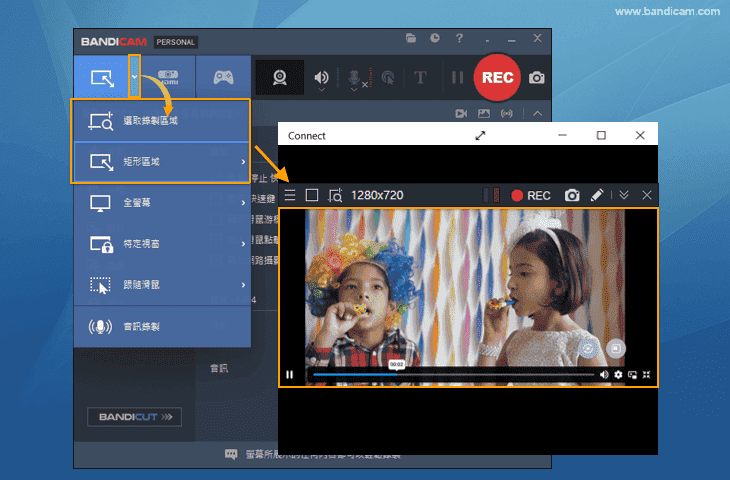Click small REC button on recording bar
730x480 pixels.
pos(531,196)
